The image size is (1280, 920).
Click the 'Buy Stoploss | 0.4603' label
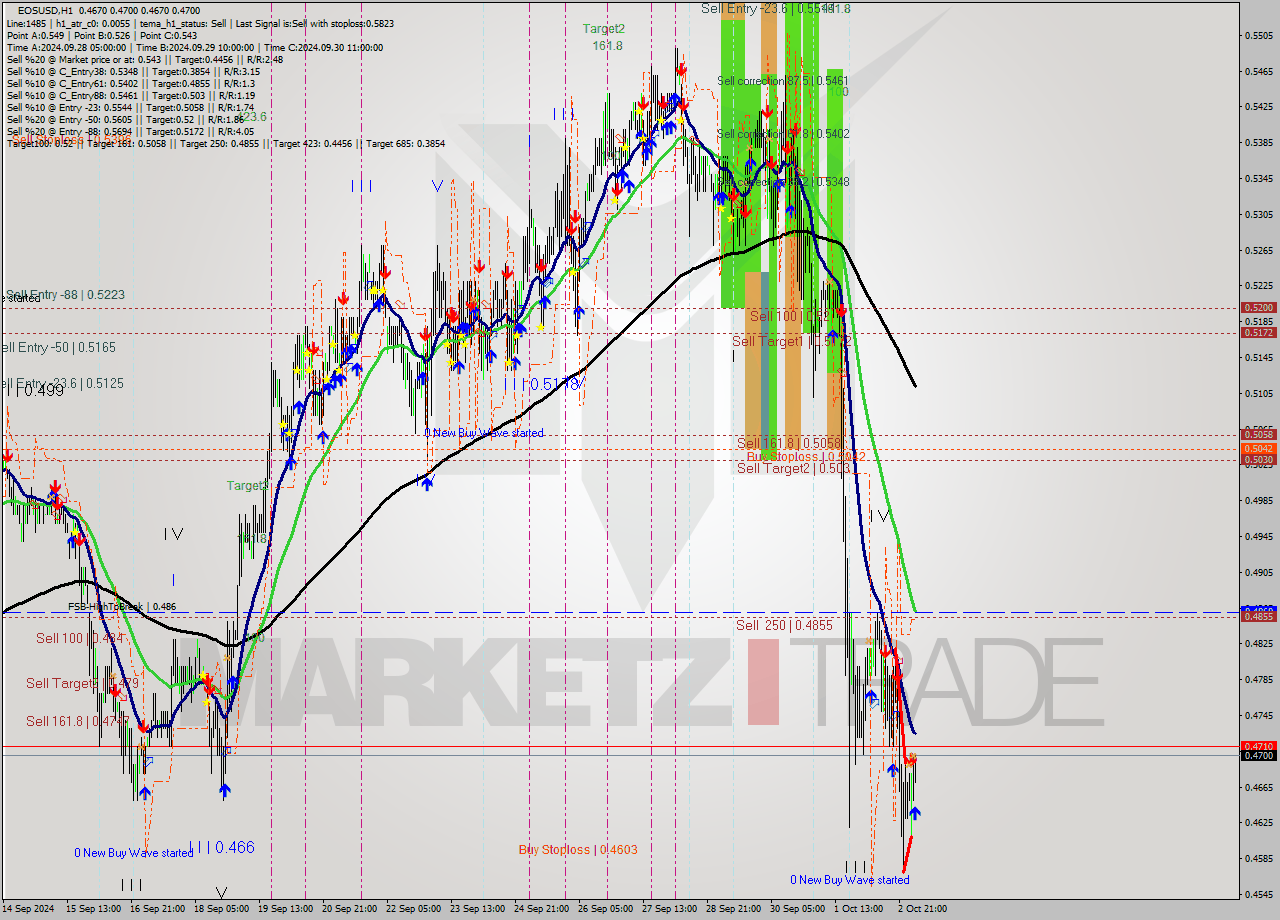pyautogui.click(x=578, y=849)
